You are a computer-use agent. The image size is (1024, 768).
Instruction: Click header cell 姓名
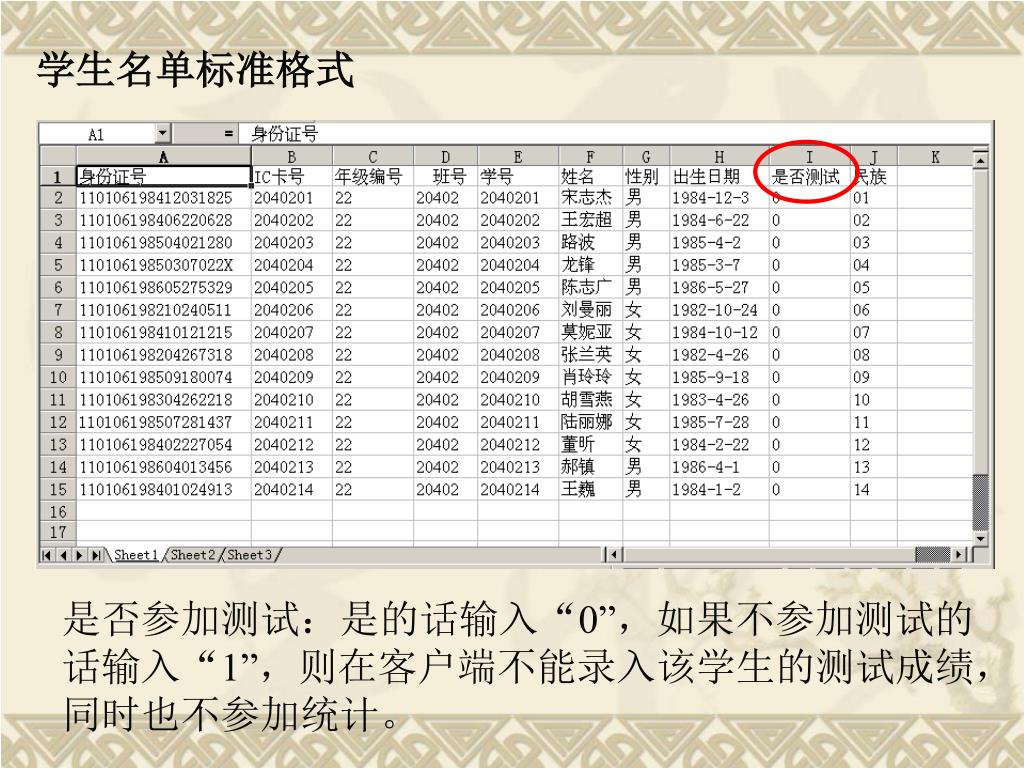[590, 176]
